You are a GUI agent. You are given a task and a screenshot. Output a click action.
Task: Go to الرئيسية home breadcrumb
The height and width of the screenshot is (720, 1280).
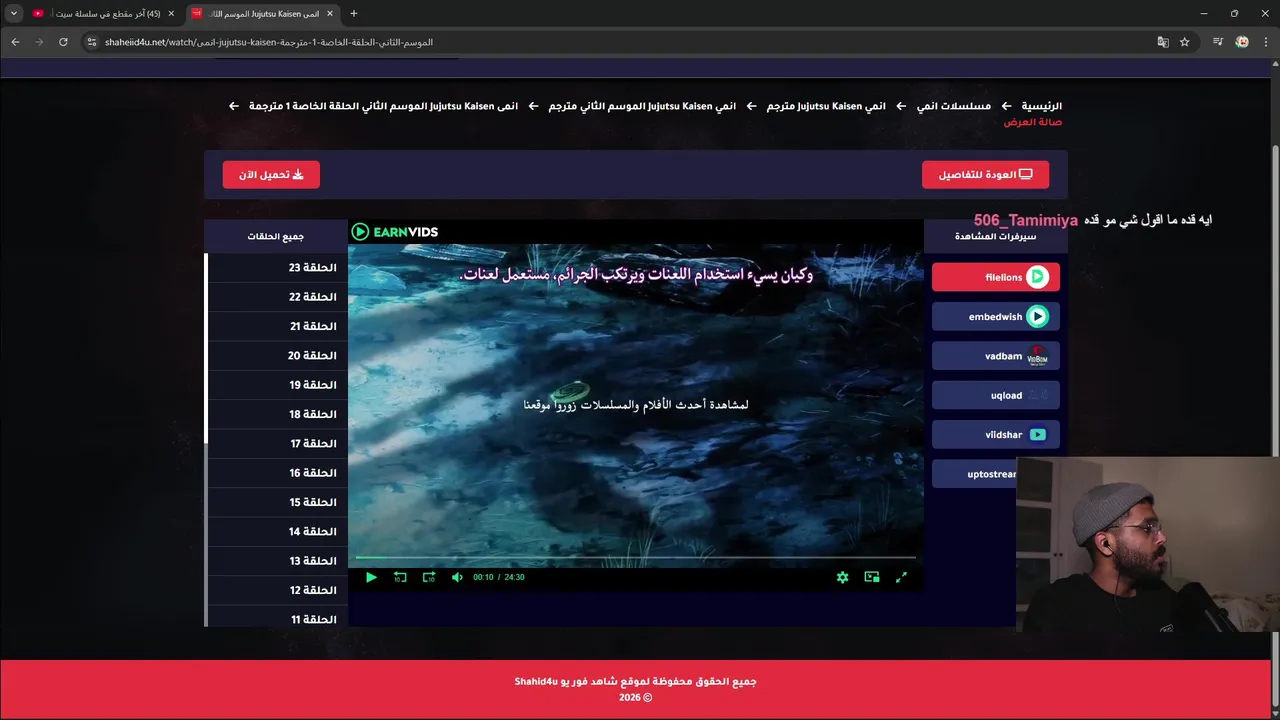click(1041, 106)
